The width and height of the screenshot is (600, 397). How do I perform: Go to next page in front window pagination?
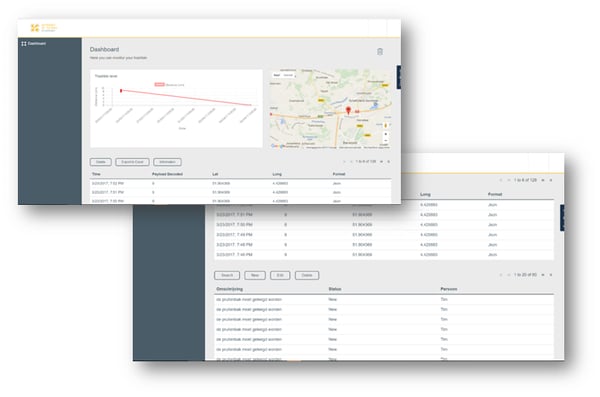click(x=381, y=162)
